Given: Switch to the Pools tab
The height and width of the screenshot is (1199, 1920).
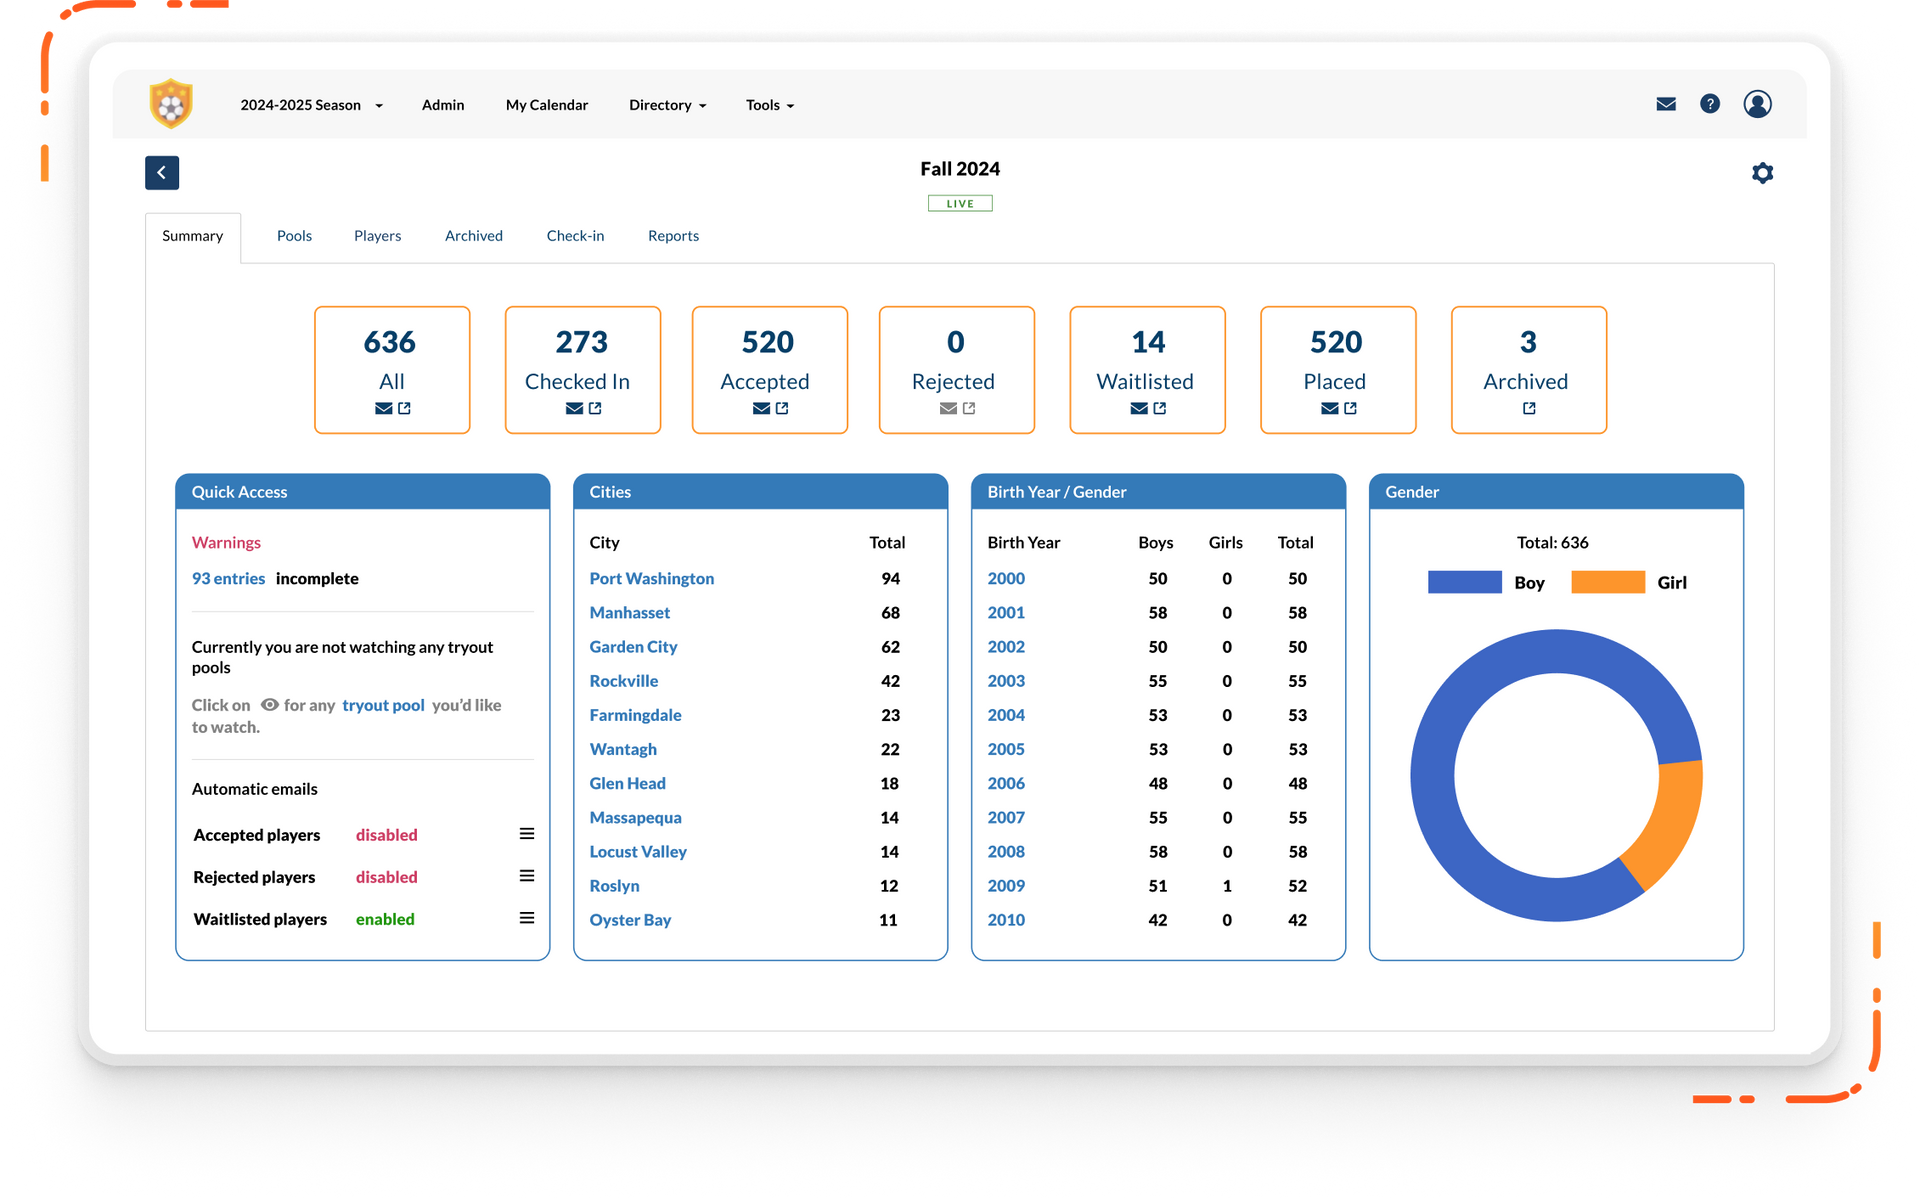Looking at the screenshot, I should tap(294, 236).
